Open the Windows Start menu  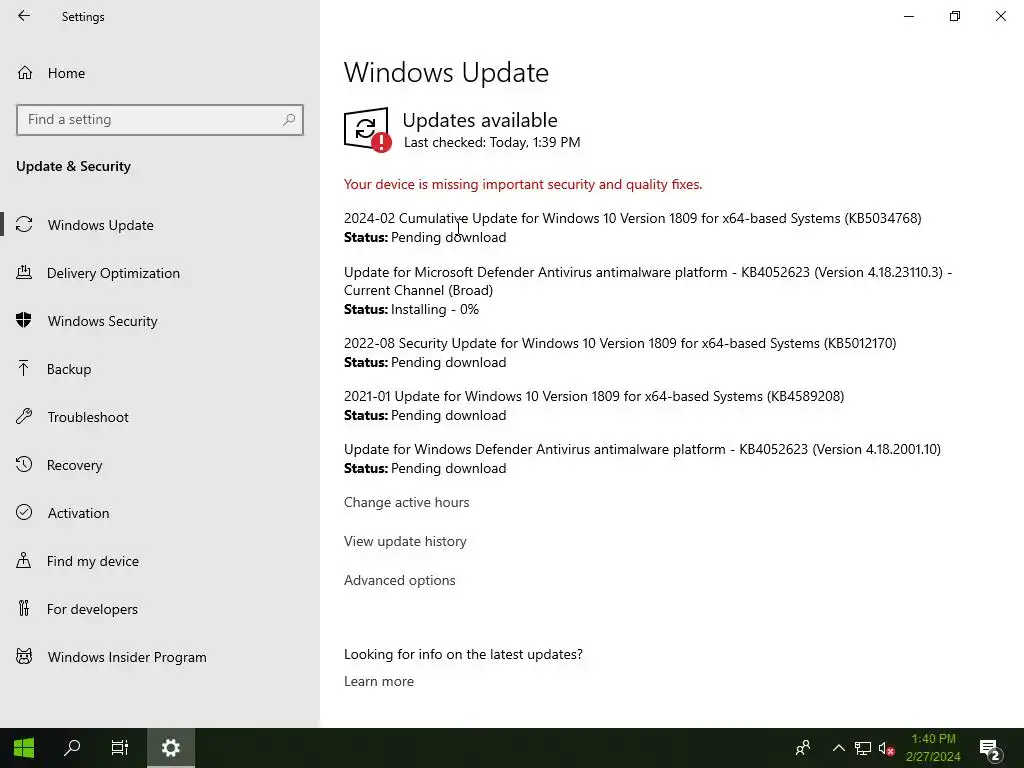point(24,748)
